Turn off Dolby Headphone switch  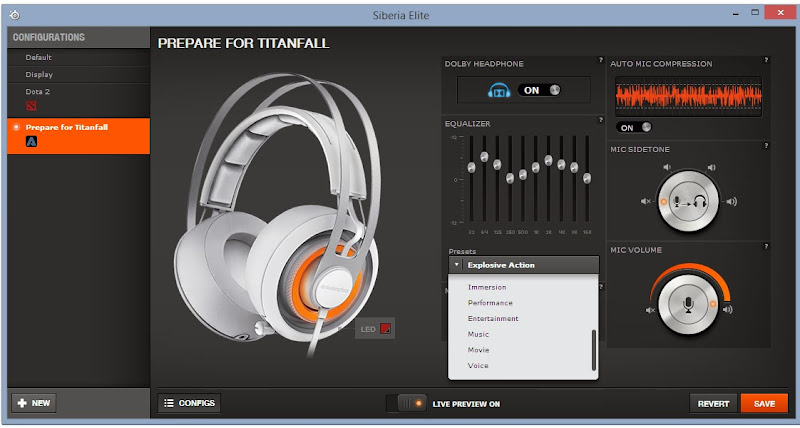click(540, 90)
